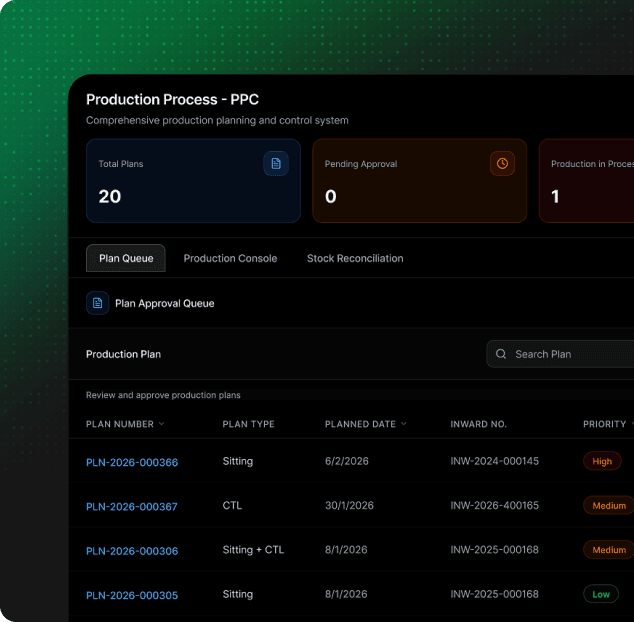The height and width of the screenshot is (622, 634).
Task: Switch to the Plan Queue tab
Action: point(126,258)
